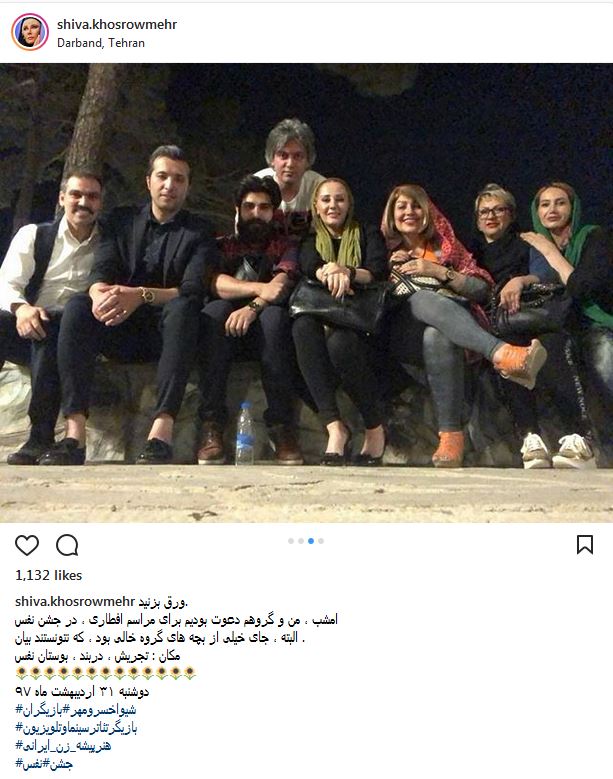Open hashtag #بازیگرتئاترسینماوتلویزیون
This screenshot has width=613, height=779.
[76, 728]
